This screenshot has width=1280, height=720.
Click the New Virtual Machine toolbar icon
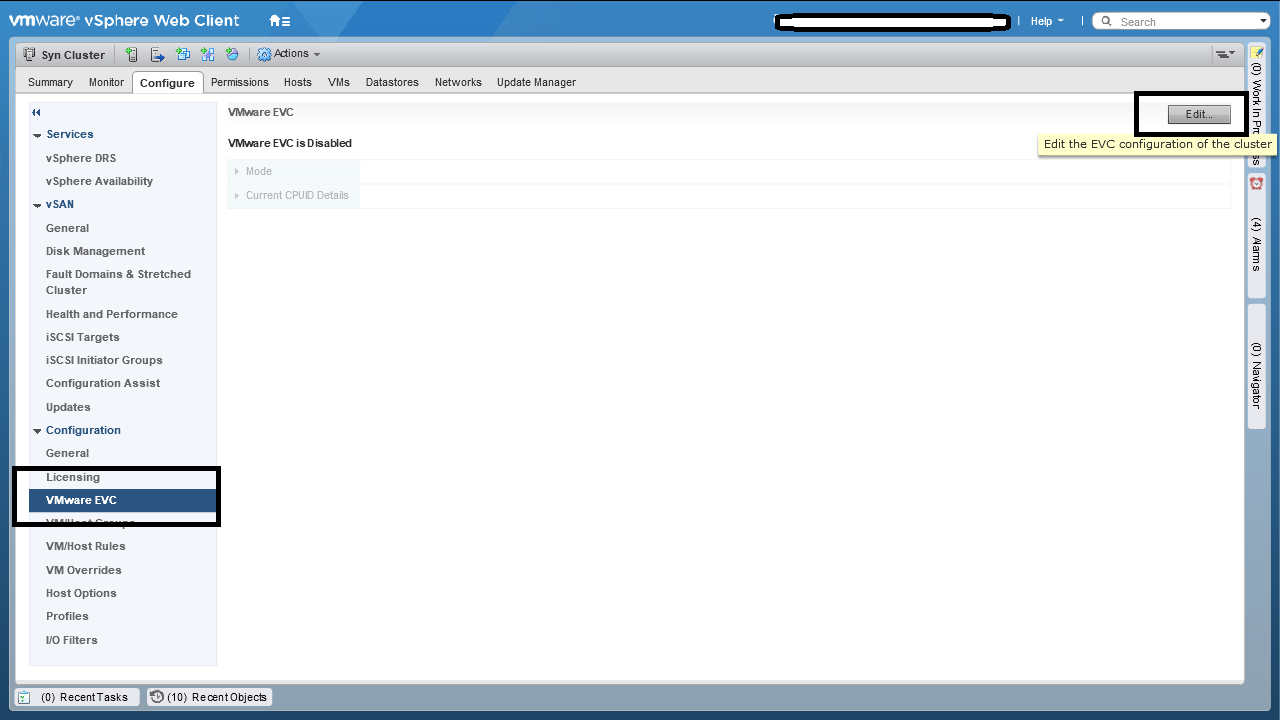tap(183, 54)
